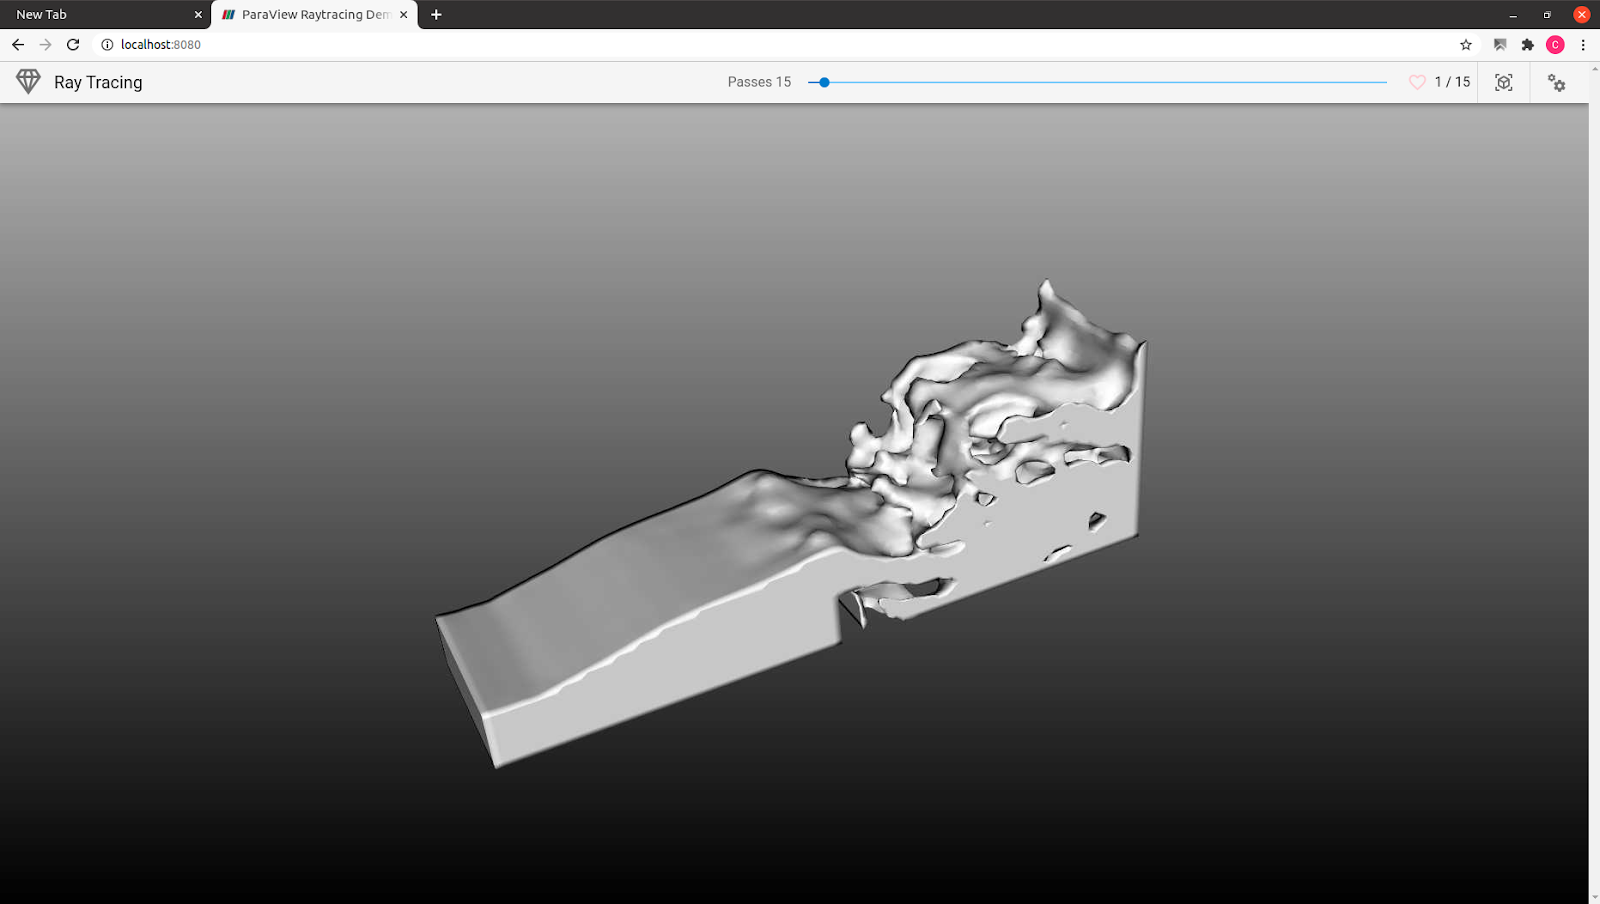The image size is (1600, 904).
Task: Bookmark this page with the star icon
Action: coord(1466,44)
